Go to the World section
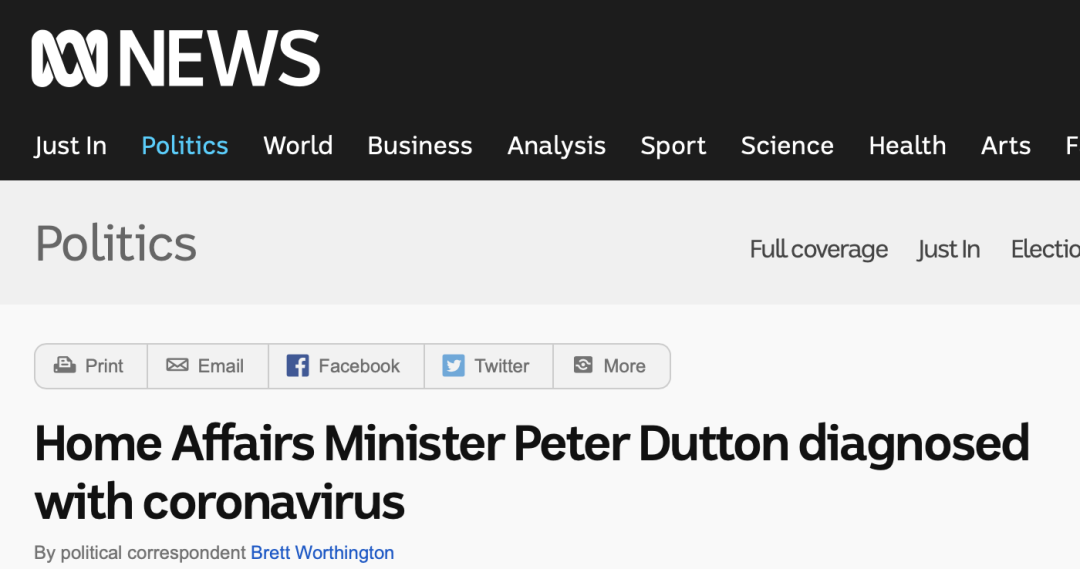Screen dimensions: 1080x569 (x=298, y=146)
